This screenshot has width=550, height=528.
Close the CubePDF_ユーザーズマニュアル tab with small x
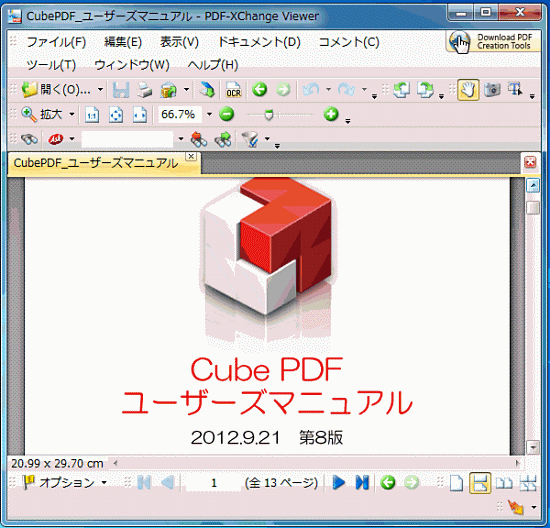[191, 156]
